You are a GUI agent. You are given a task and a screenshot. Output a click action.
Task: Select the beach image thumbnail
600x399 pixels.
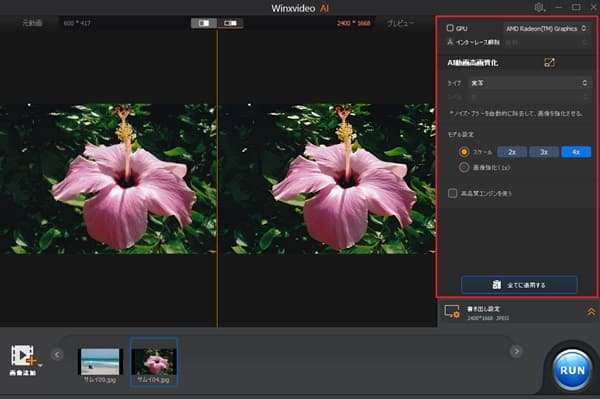[x=100, y=362]
